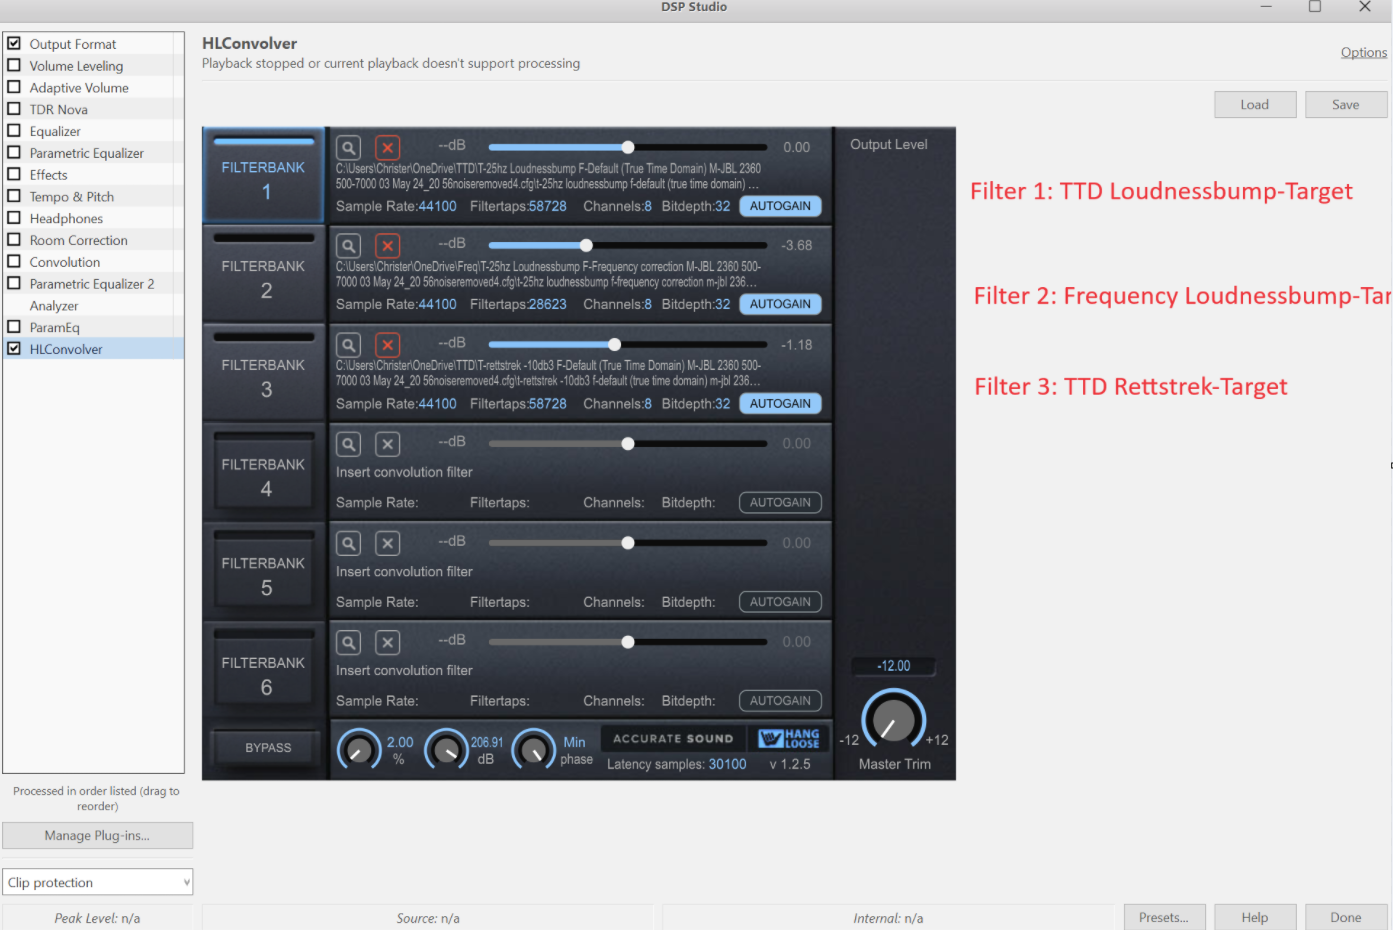Viewport: 1393px width, 930px height.
Task: Open the filter browser for Filterbank 4
Action: (348, 444)
